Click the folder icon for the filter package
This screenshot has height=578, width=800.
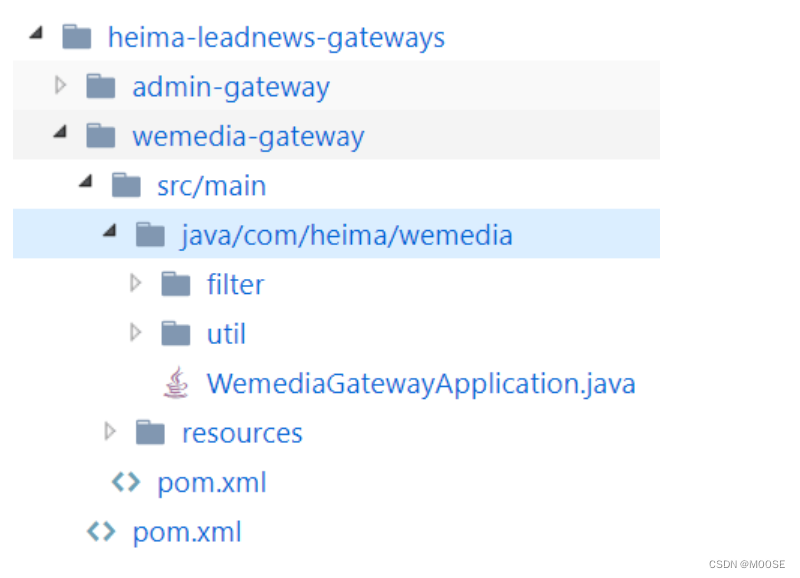pyautogui.click(x=176, y=283)
